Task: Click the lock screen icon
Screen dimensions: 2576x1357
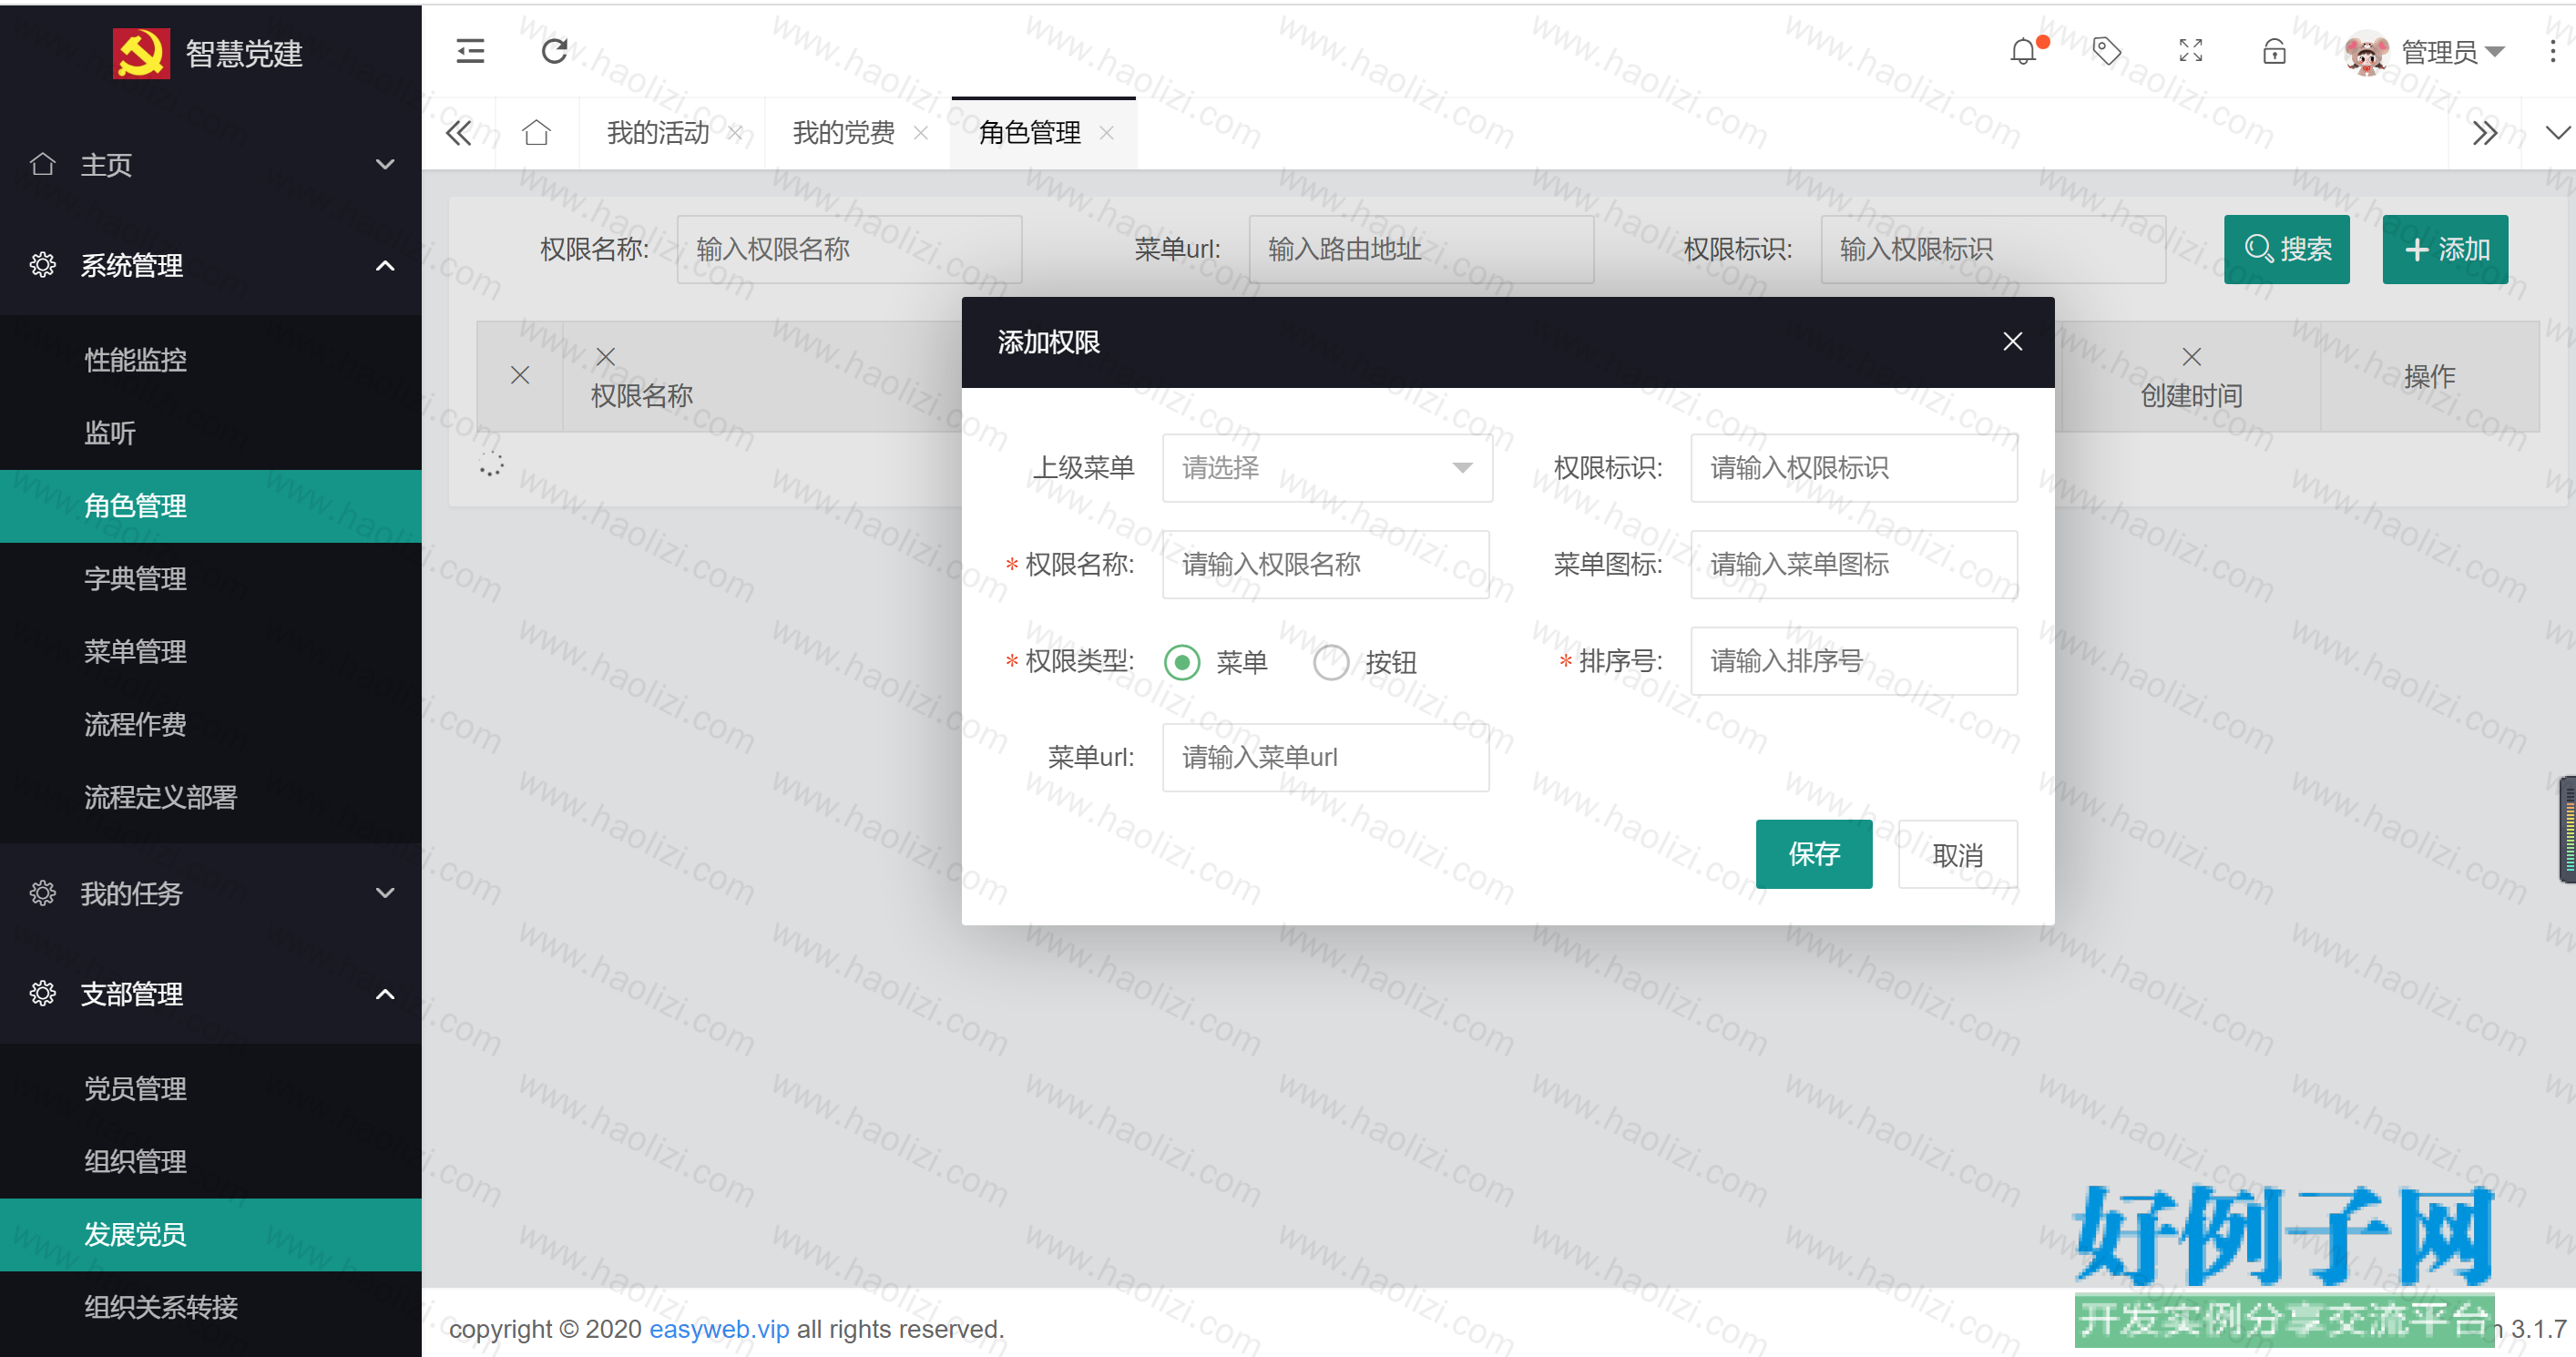Action: 2274,51
